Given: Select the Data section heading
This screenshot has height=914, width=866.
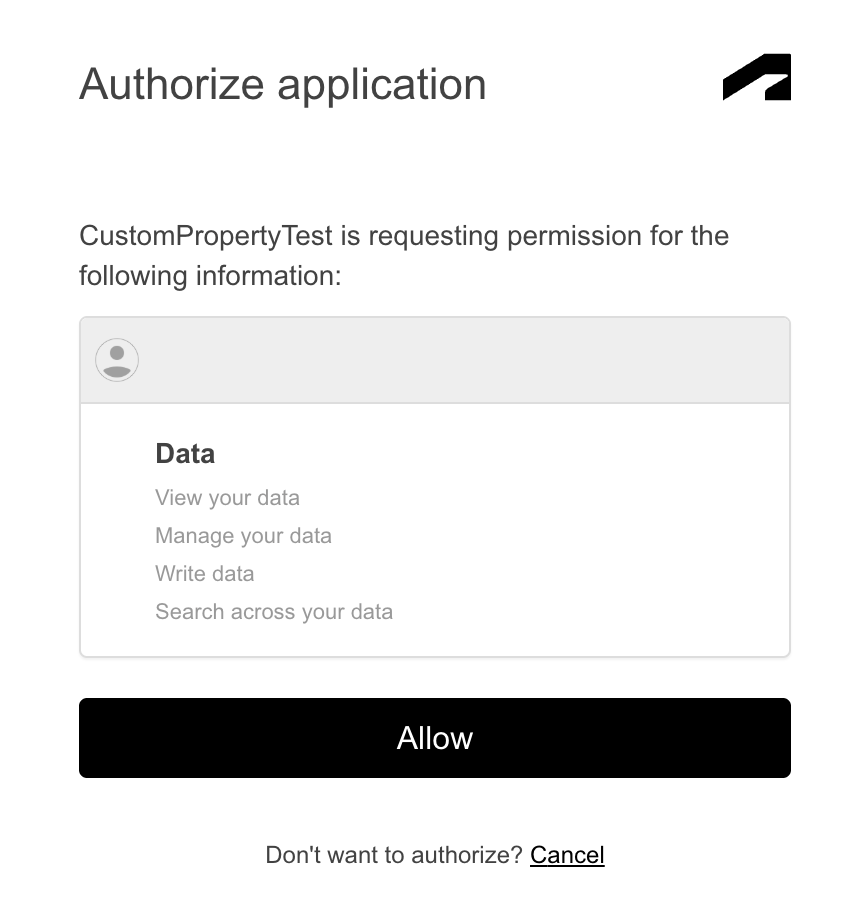Looking at the screenshot, I should [185, 454].
